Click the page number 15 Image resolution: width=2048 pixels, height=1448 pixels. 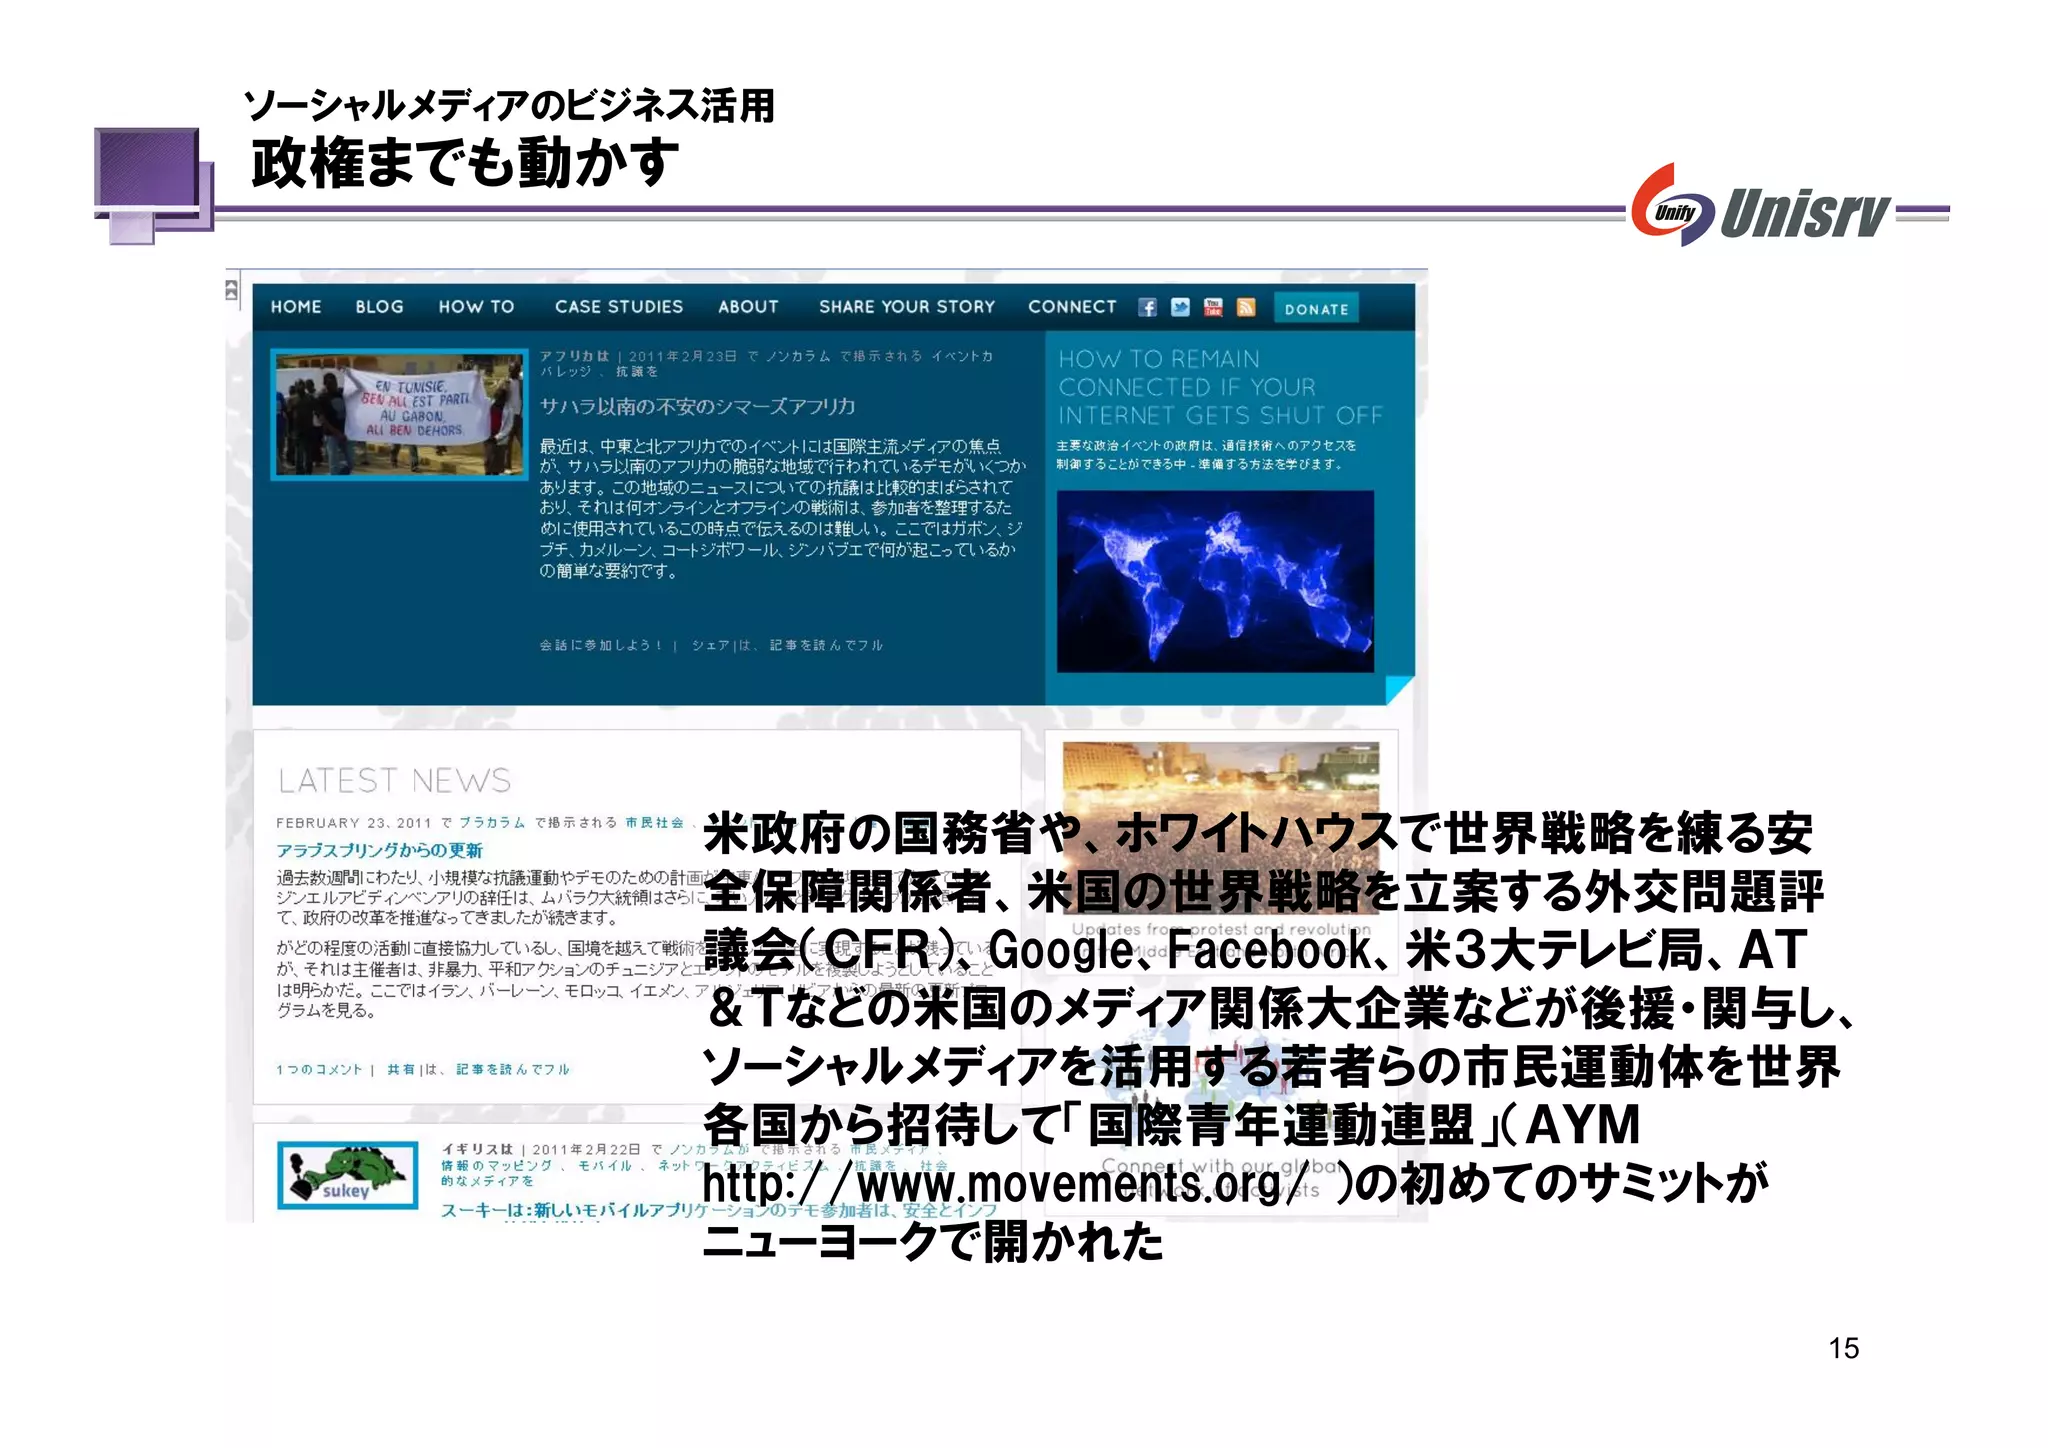pyautogui.click(x=1843, y=1348)
